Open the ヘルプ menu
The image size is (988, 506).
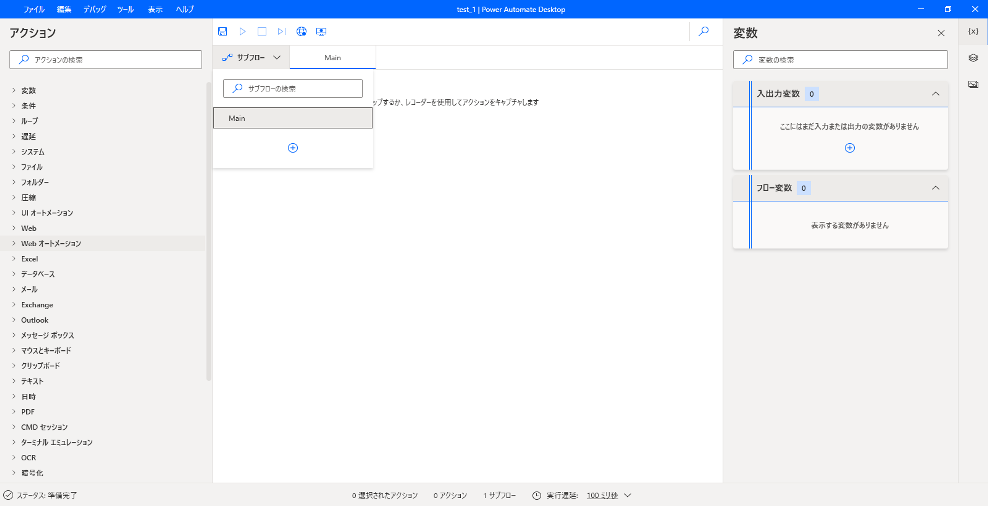click(185, 9)
